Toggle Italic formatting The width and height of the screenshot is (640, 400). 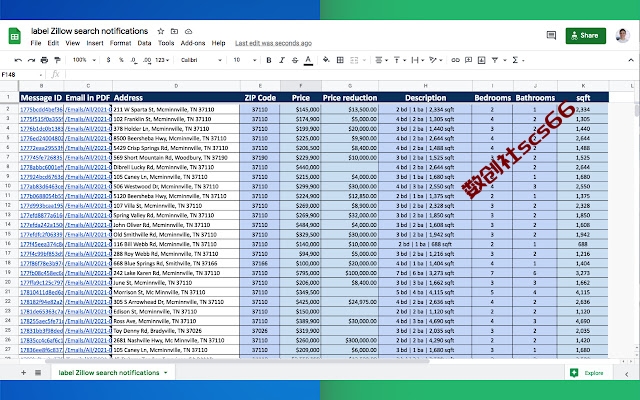282,60
